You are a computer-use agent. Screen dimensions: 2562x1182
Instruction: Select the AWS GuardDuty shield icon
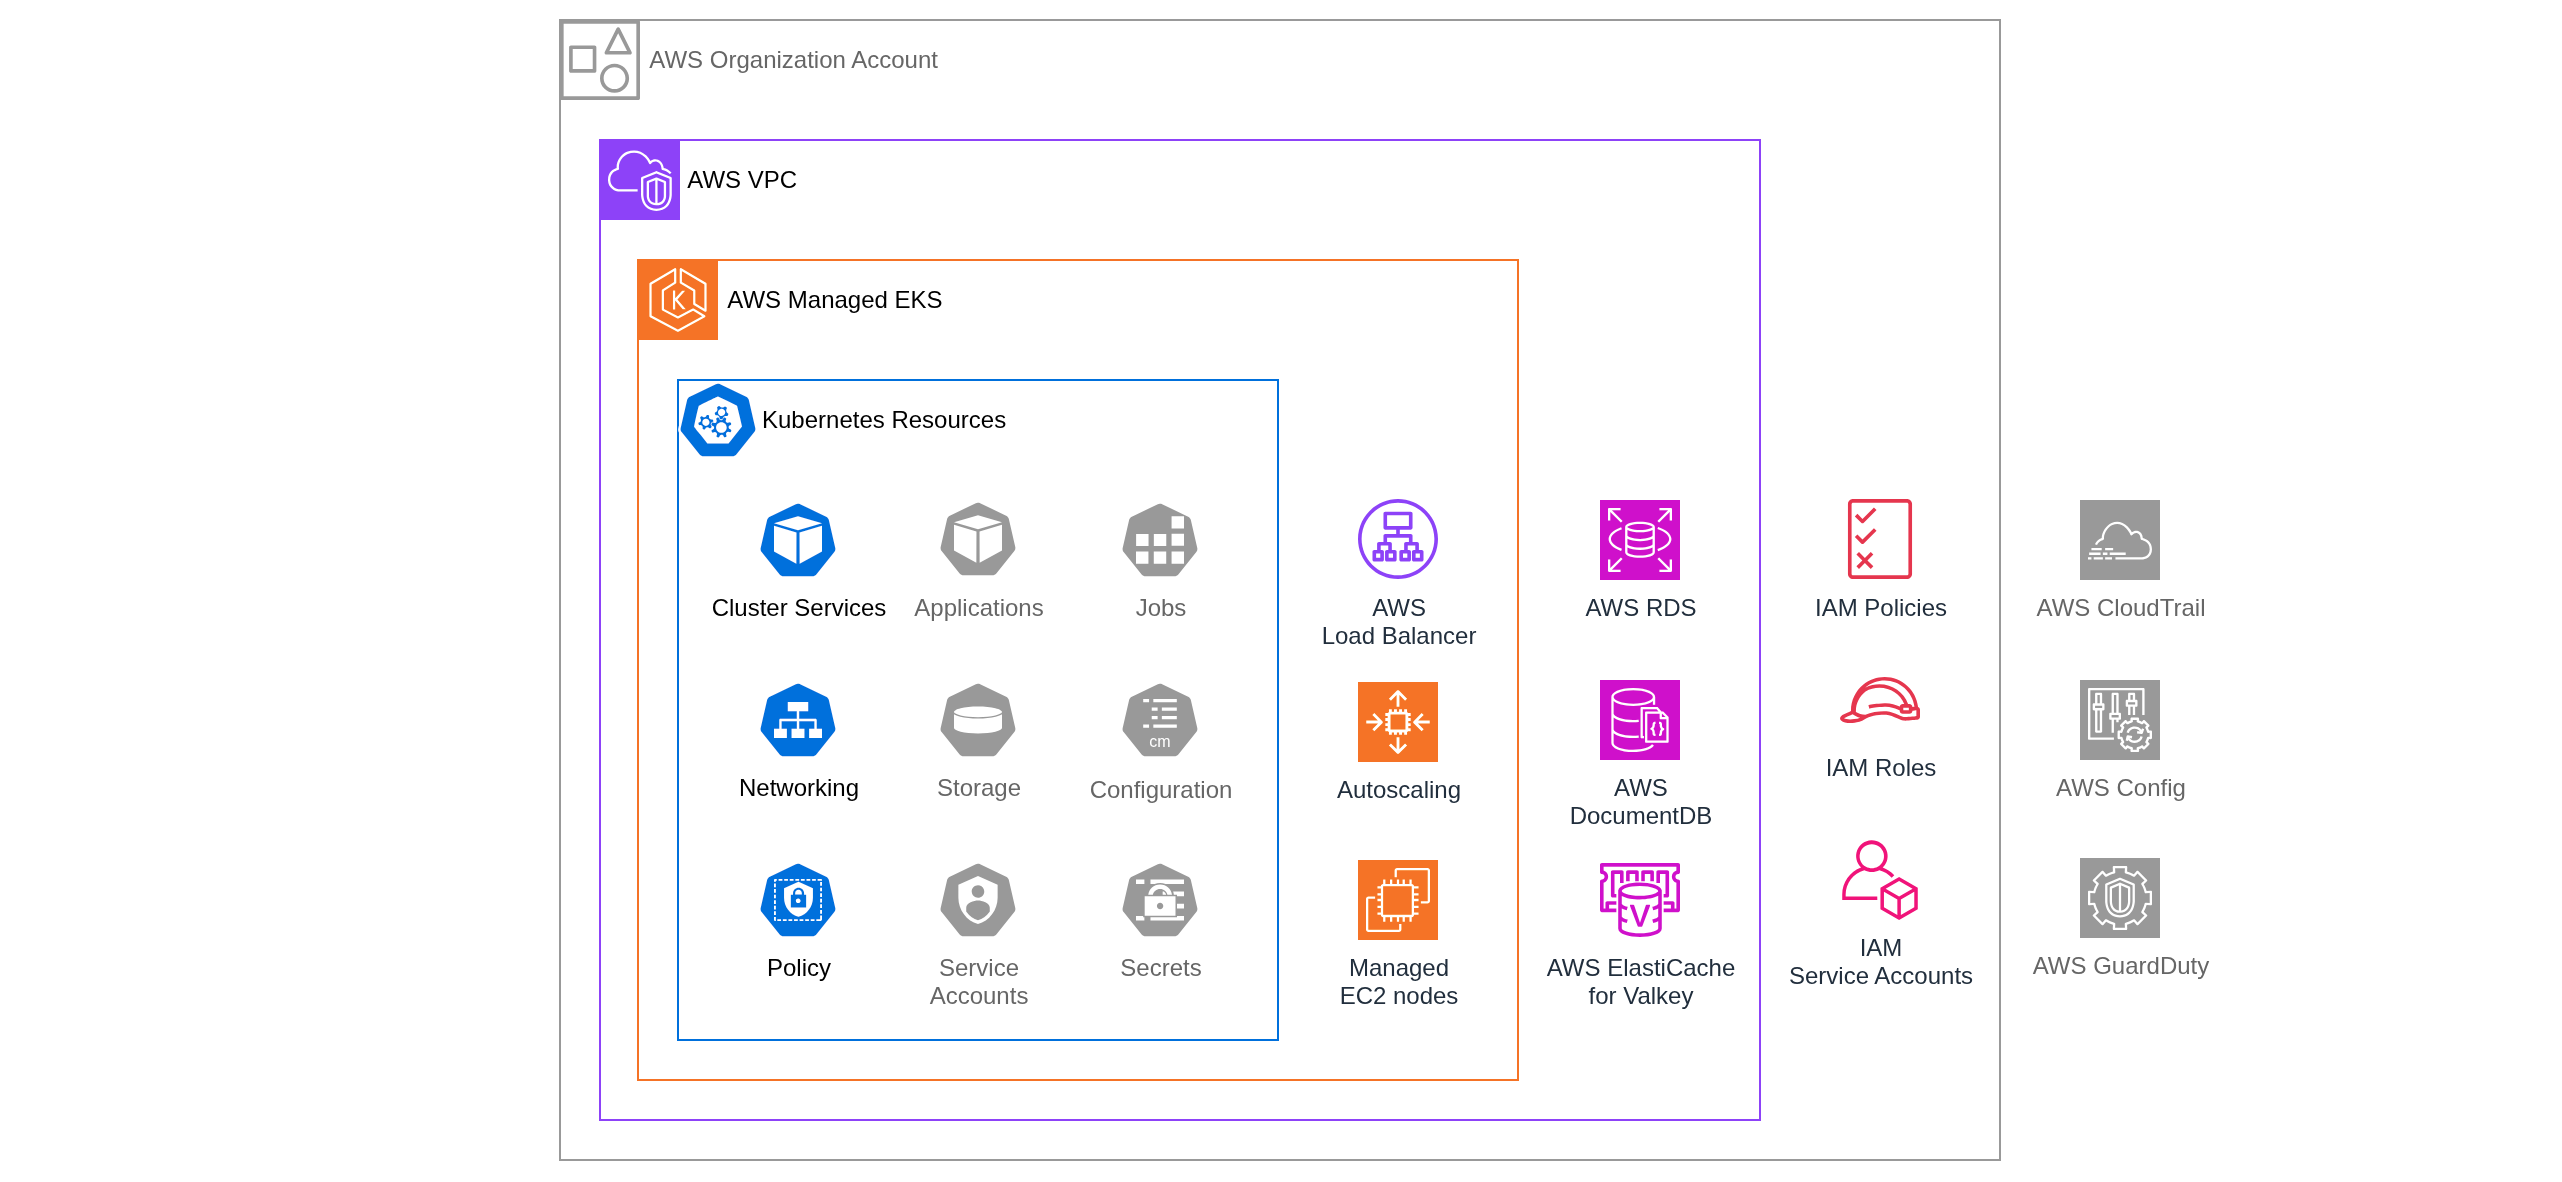coord(2120,898)
